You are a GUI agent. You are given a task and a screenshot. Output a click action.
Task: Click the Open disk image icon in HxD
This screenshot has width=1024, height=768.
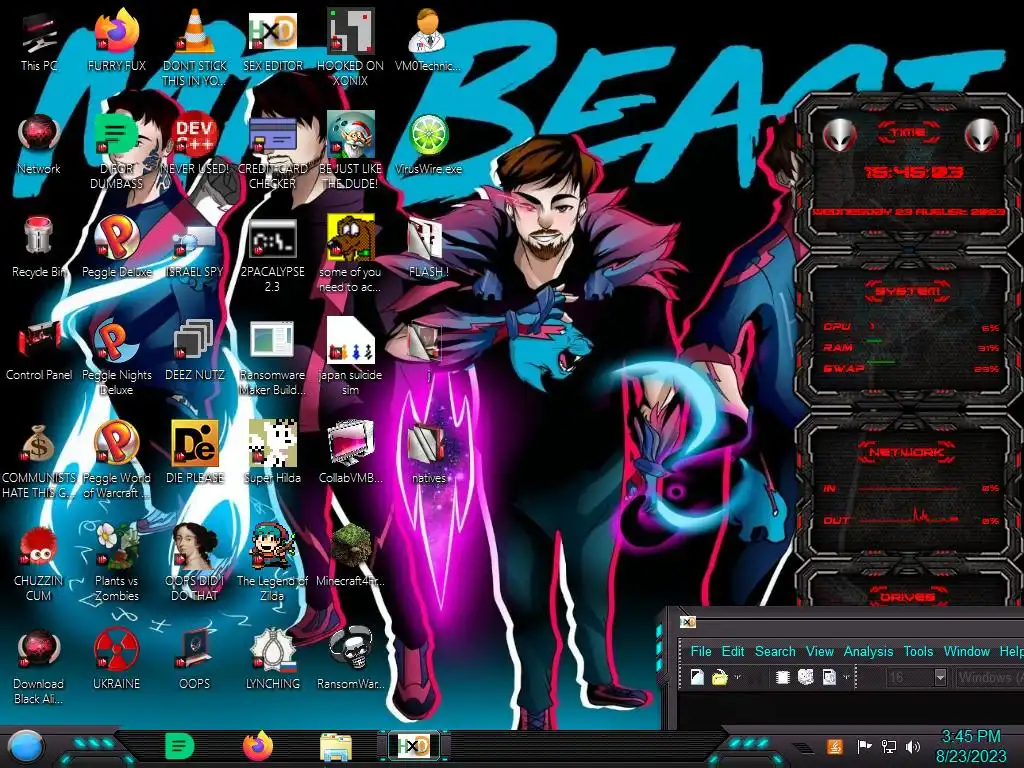[829, 677]
